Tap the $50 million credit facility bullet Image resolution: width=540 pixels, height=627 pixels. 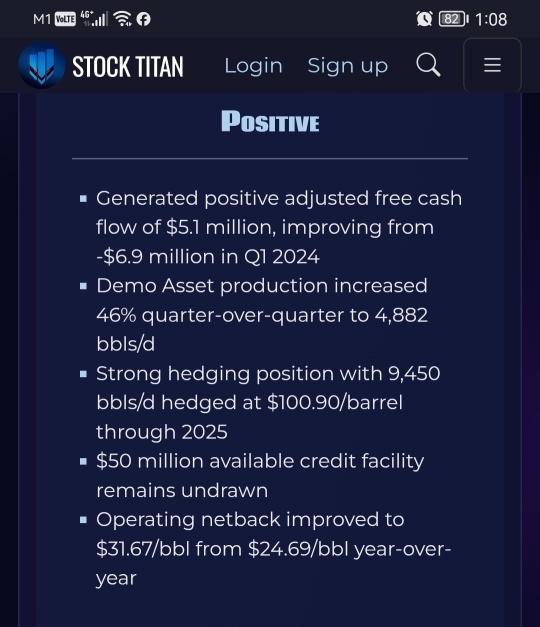click(x=252, y=475)
